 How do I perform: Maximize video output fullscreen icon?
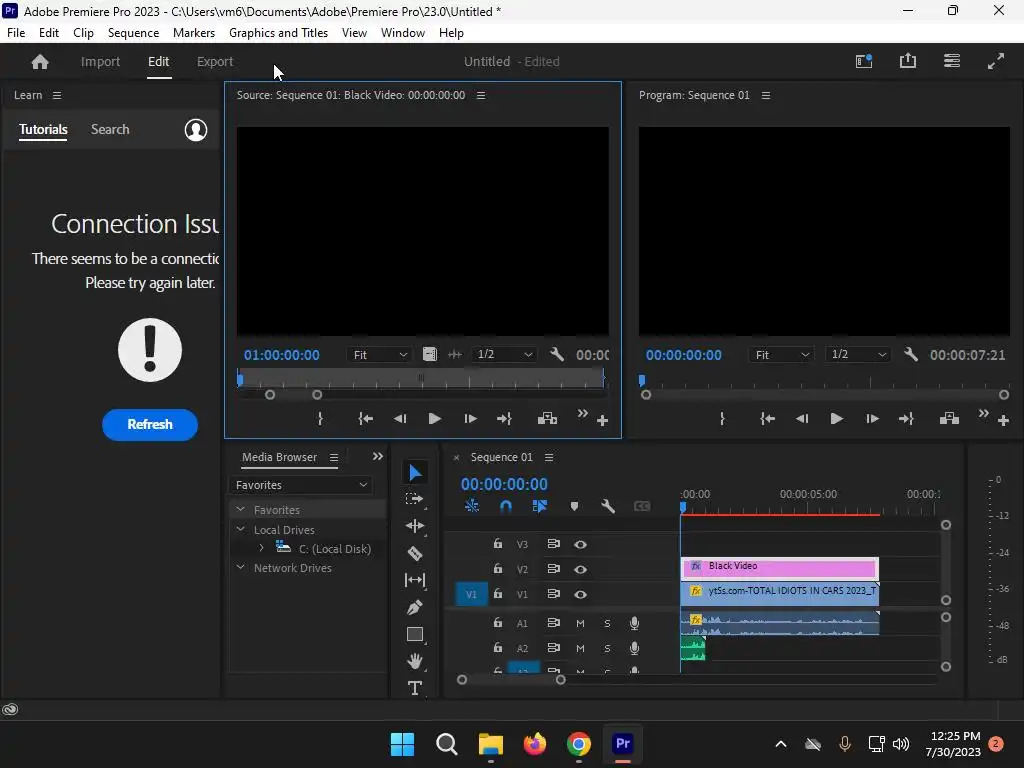pos(996,61)
